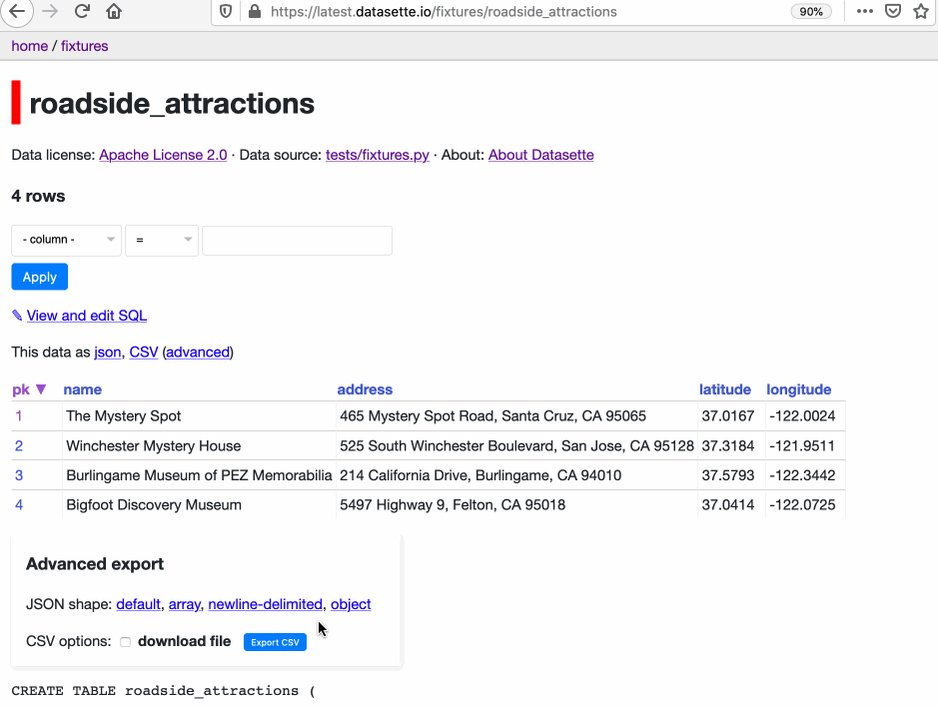Click Burlingame Museum of PEZ Memorabilia cell
This screenshot has width=938, height=707.
click(x=199, y=475)
